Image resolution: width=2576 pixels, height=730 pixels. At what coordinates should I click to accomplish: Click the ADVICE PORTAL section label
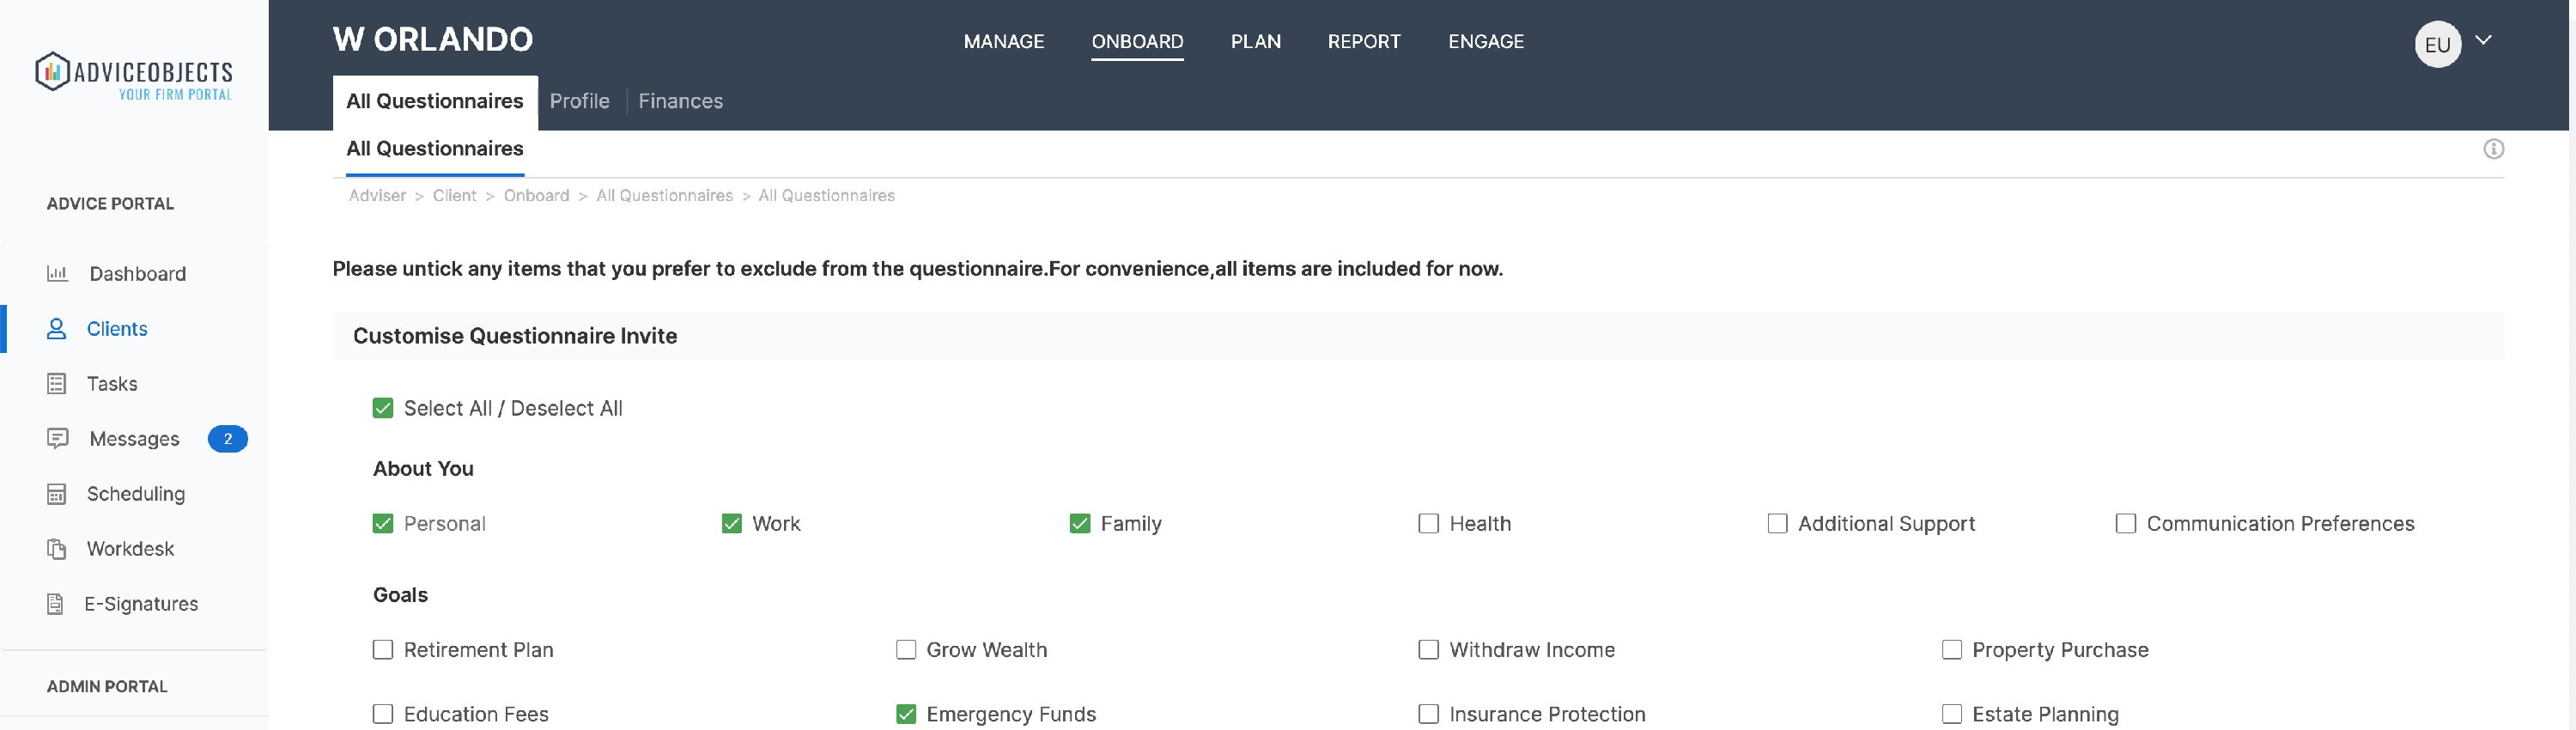(x=110, y=203)
